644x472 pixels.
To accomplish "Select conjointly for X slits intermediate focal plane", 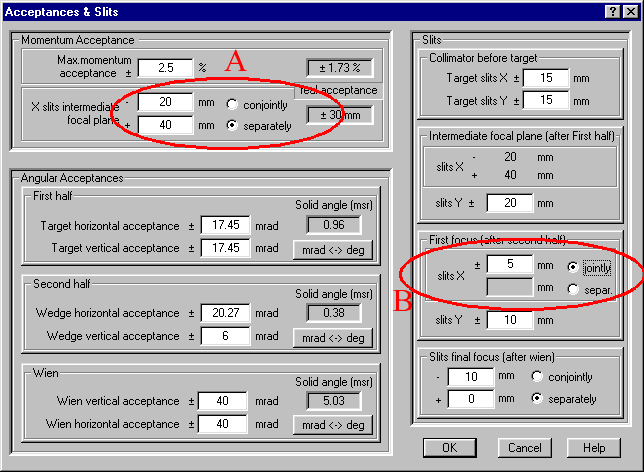I will tap(232, 104).
